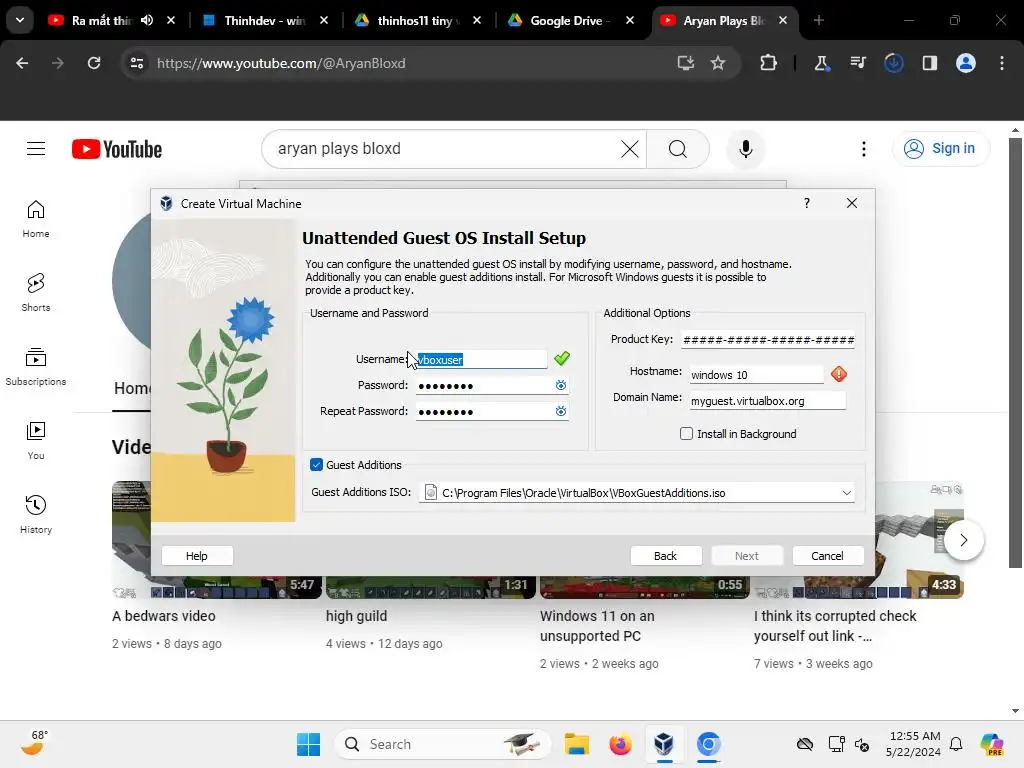Image resolution: width=1024 pixels, height=768 pixels.
Task: Open Subscriptions in YouTube sidebar
Action: [36, 366]
